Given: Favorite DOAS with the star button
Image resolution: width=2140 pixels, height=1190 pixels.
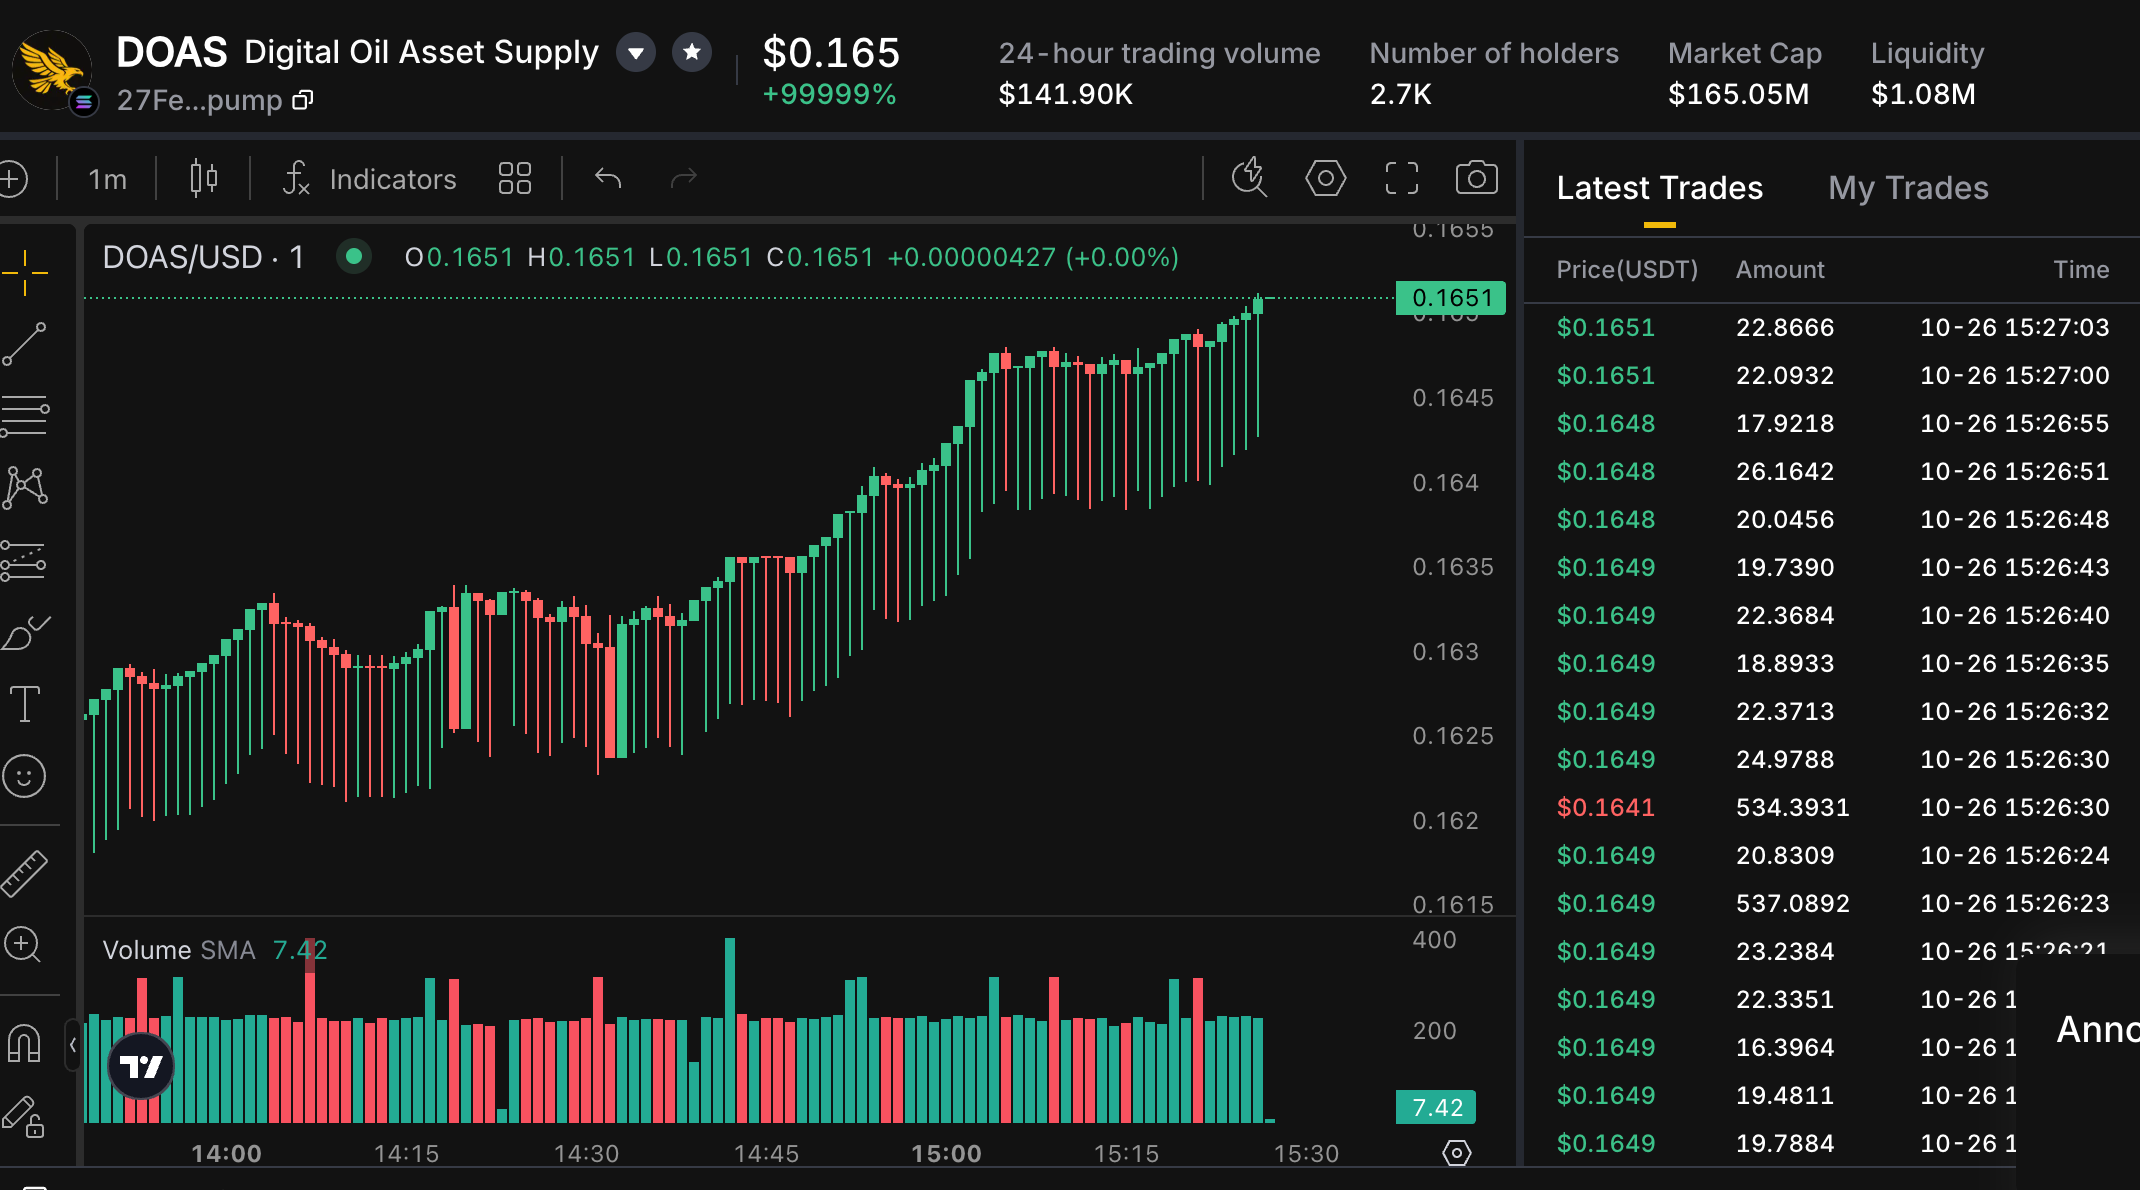Looking at the screenshot, I should (x=692, y=52).
